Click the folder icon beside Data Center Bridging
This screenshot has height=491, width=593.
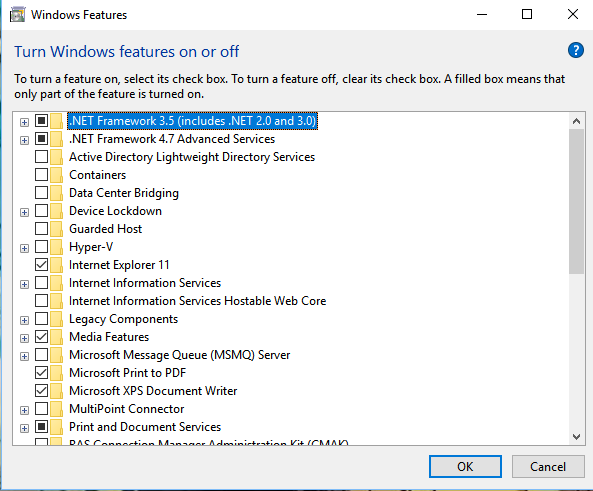click(x=56, y=193)
